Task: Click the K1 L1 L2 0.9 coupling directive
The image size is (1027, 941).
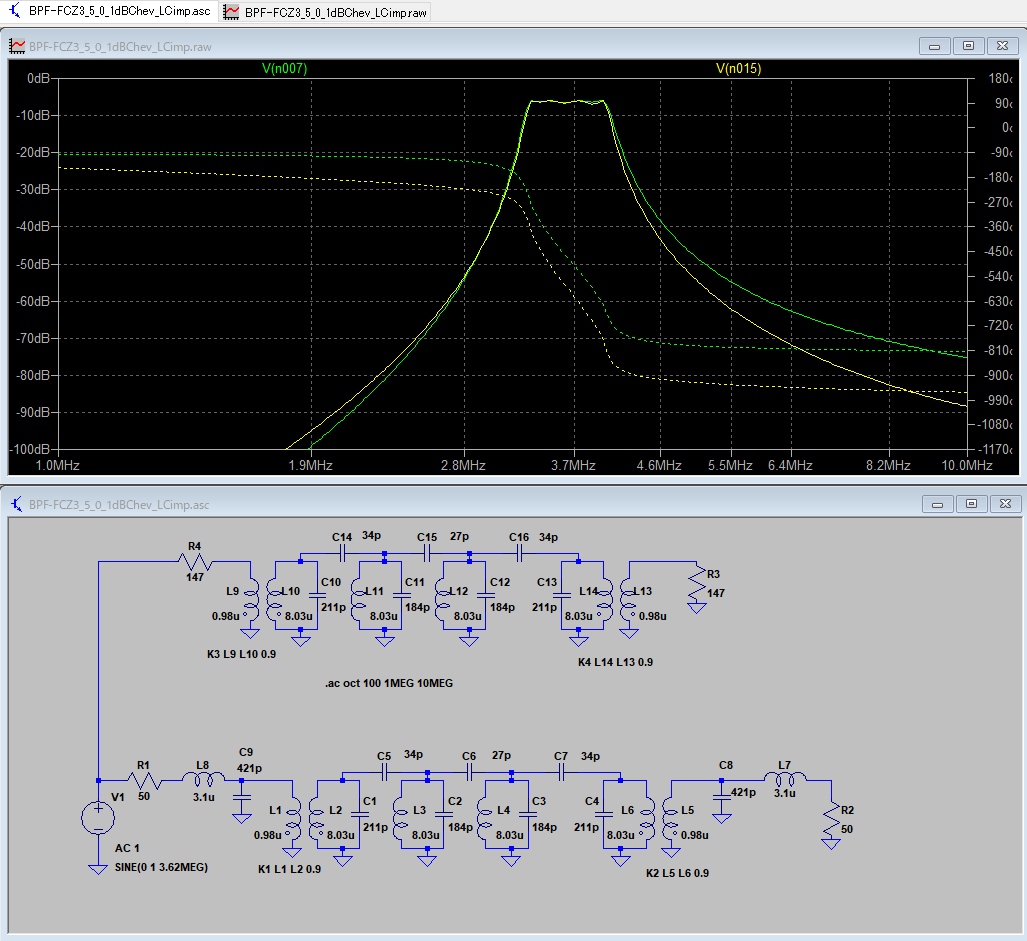Action: point(289,869)
